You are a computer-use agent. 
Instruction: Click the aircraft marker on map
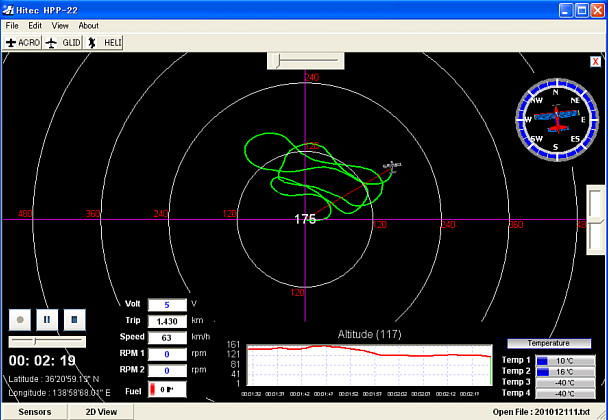tap(391, 166)
